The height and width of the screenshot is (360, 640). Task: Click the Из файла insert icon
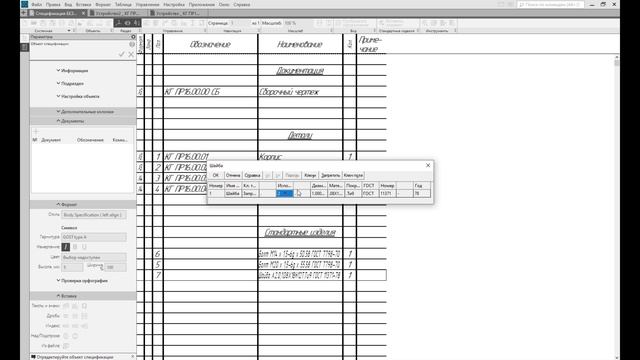(66, 346)
